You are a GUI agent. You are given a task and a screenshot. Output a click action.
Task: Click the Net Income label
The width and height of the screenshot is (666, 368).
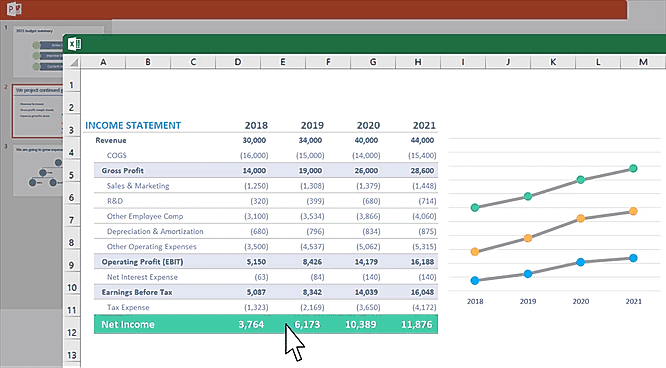point(128,325)
